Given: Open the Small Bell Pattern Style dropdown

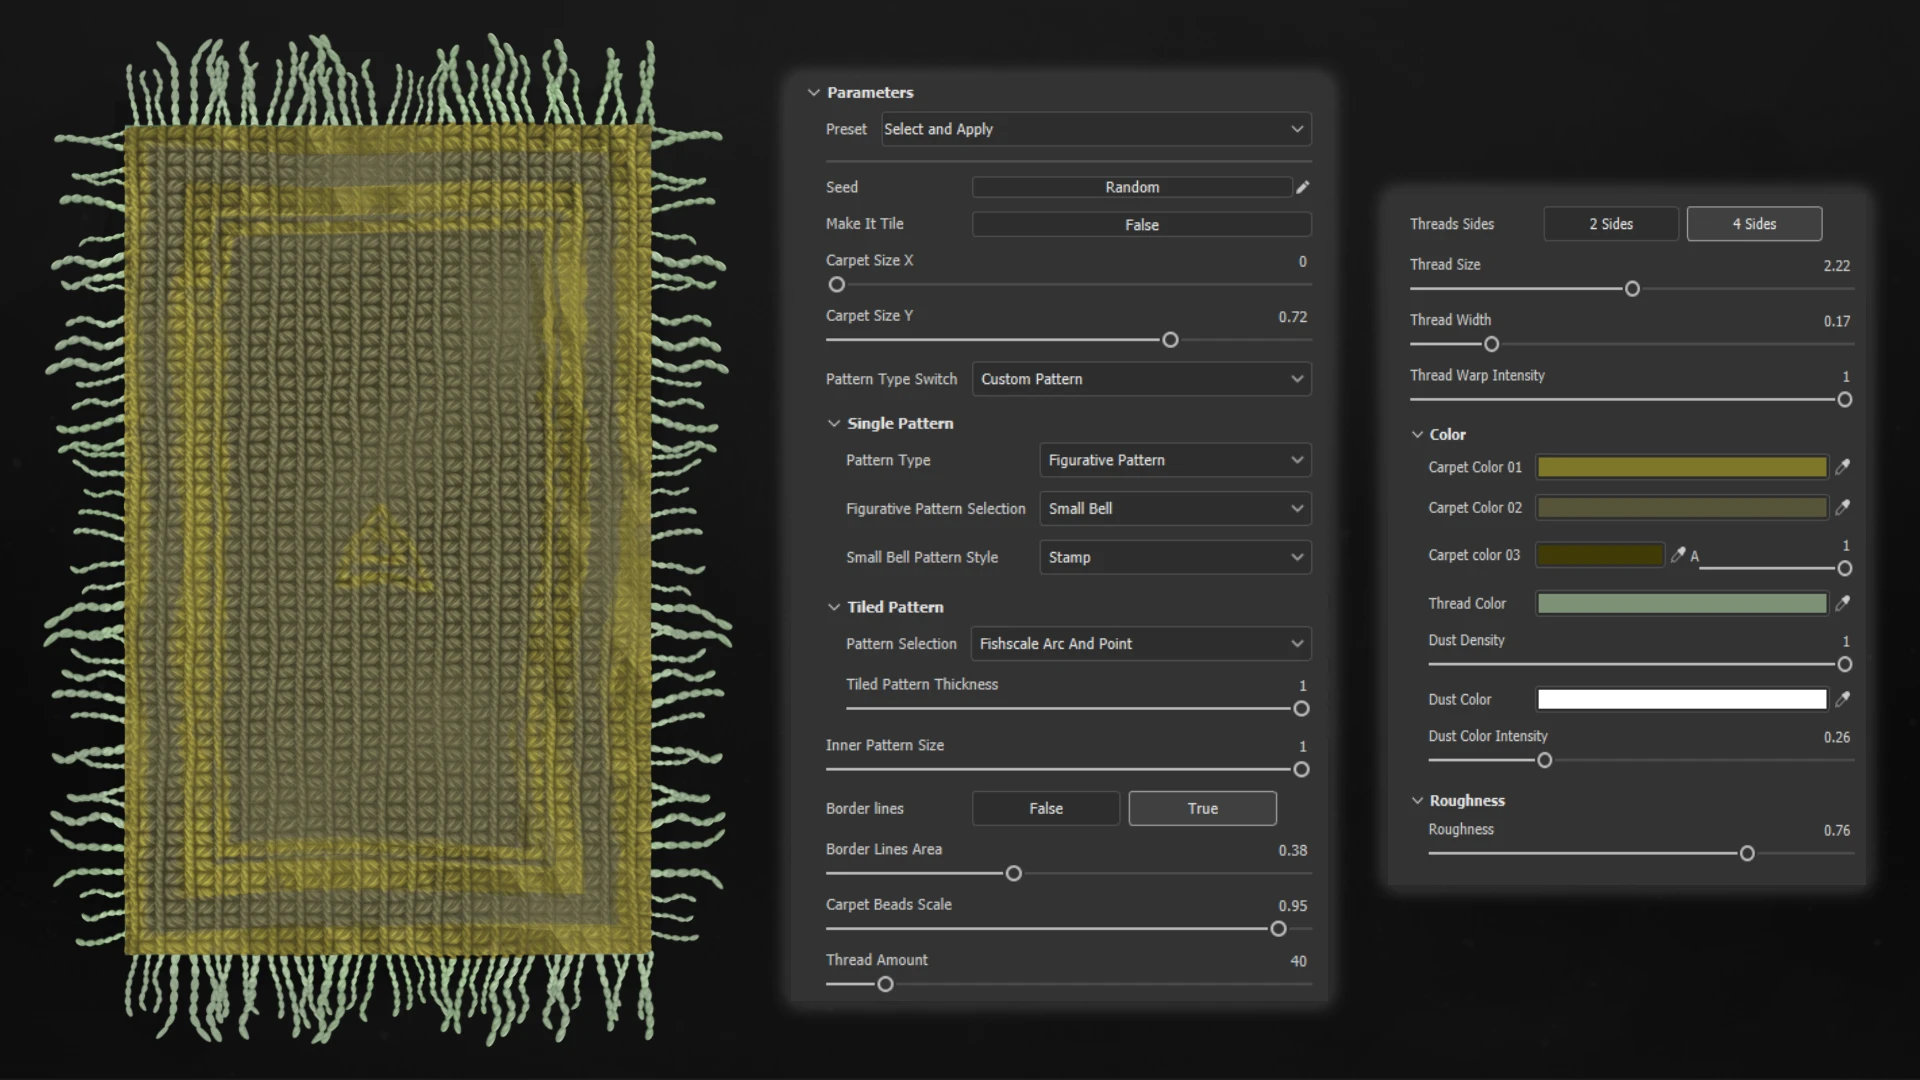Looking at the screenshot, I should pos(1175,557).
